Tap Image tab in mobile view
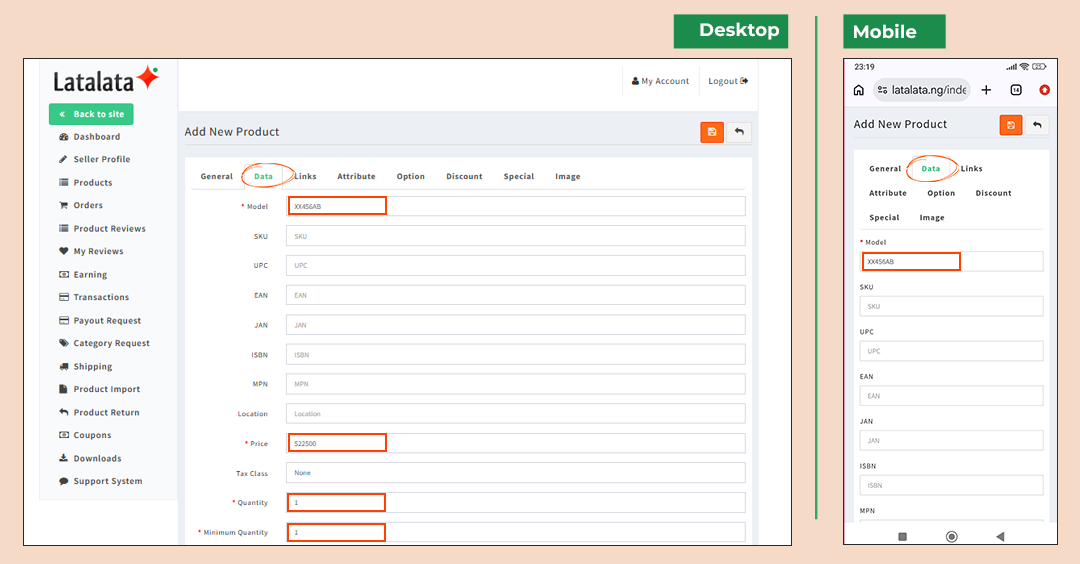 click(932, 218)
